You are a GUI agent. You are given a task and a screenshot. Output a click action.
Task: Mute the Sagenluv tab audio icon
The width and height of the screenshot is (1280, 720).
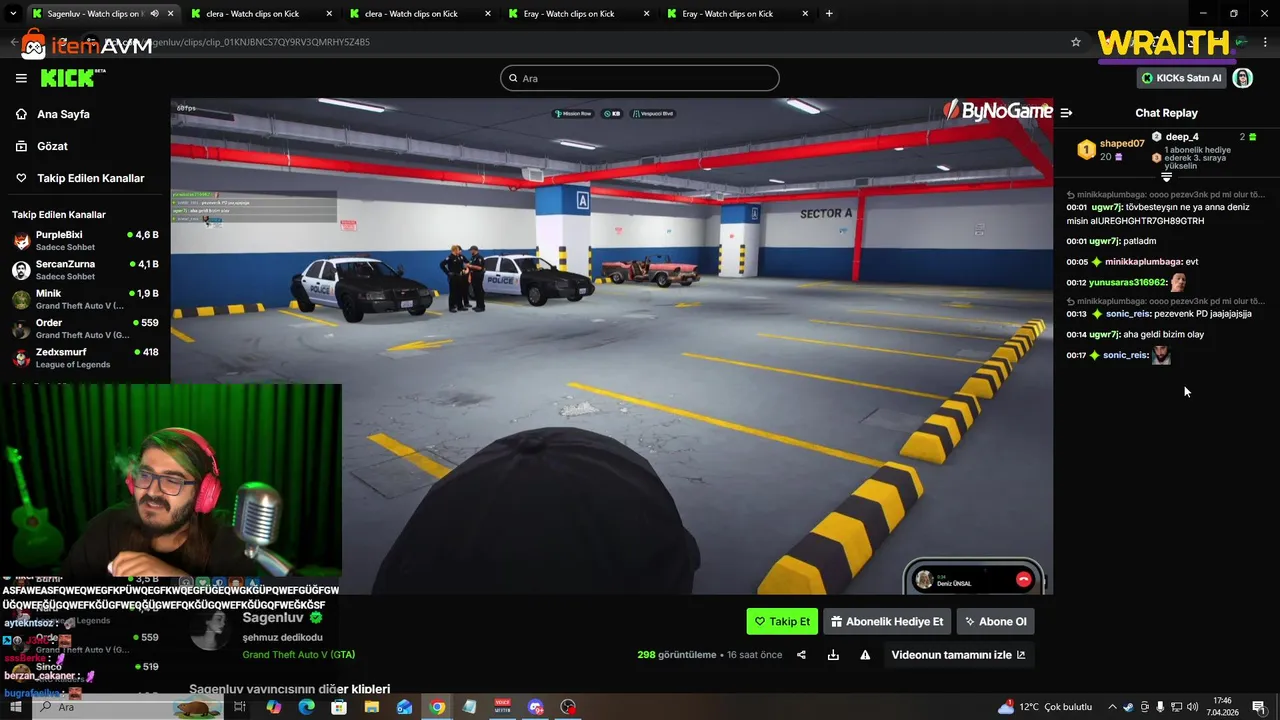[154, 14]
